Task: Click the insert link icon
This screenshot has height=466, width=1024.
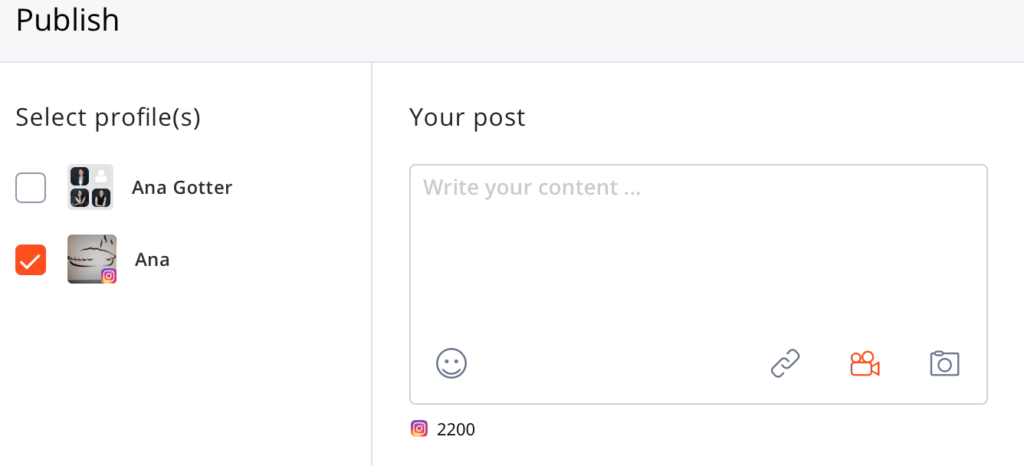Action: click(785, 363)
